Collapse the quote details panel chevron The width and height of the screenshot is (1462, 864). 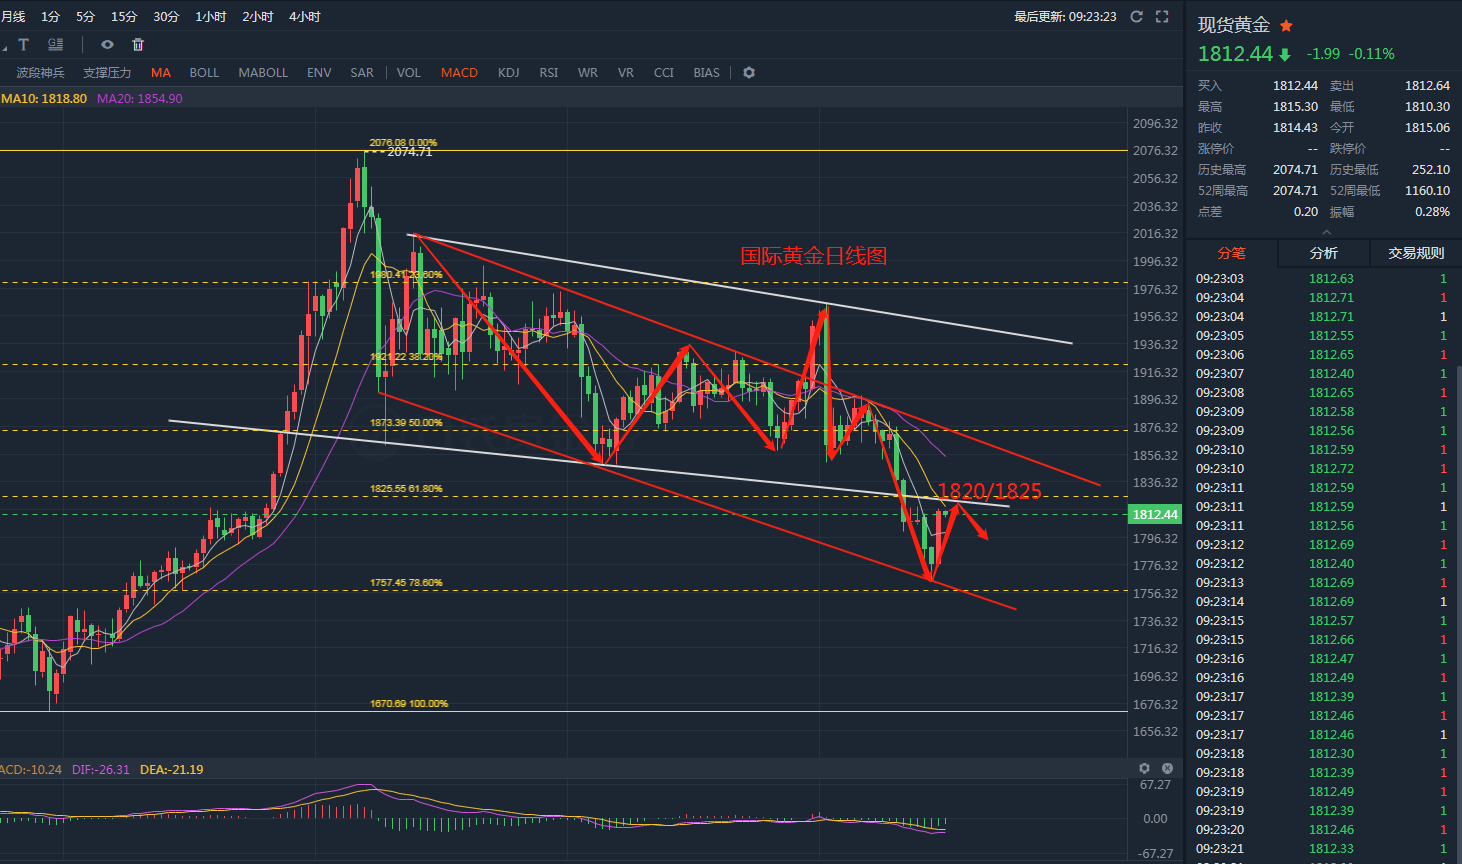[1326, 232]
